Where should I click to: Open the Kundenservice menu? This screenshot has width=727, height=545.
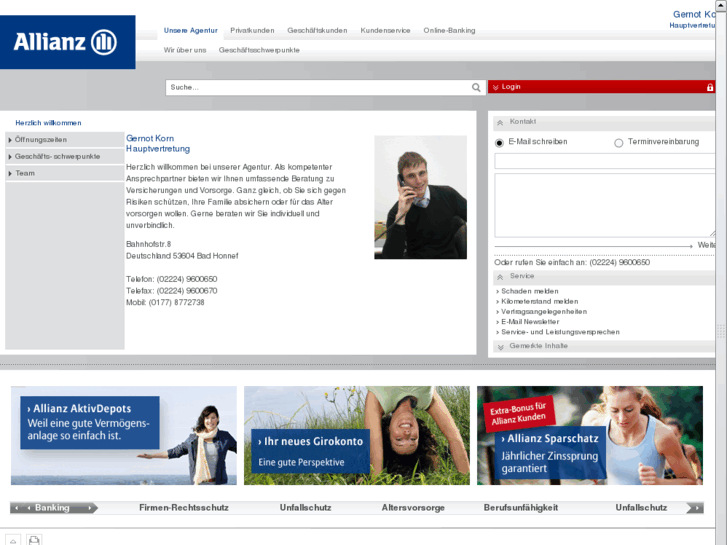(385, 31)
